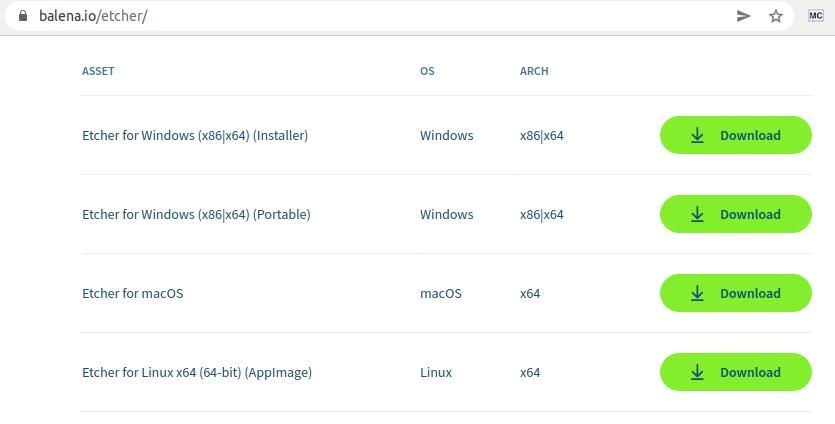Click the ASSET column header
This screenshot has width=835, height=424.
tap(98, 71)
